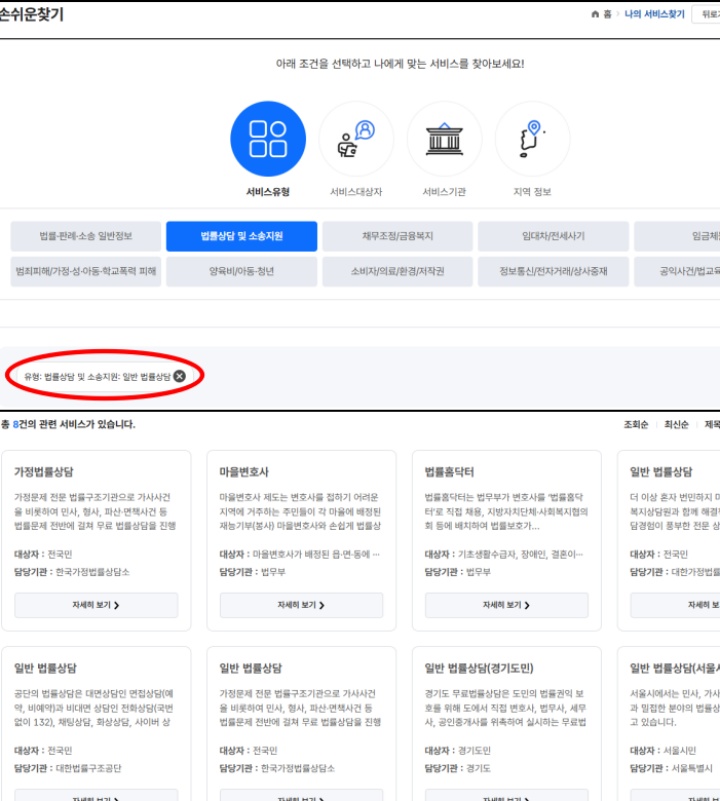Screen dimensions: 720x801
Task: Sort results by 최신순
Action: 676,425
